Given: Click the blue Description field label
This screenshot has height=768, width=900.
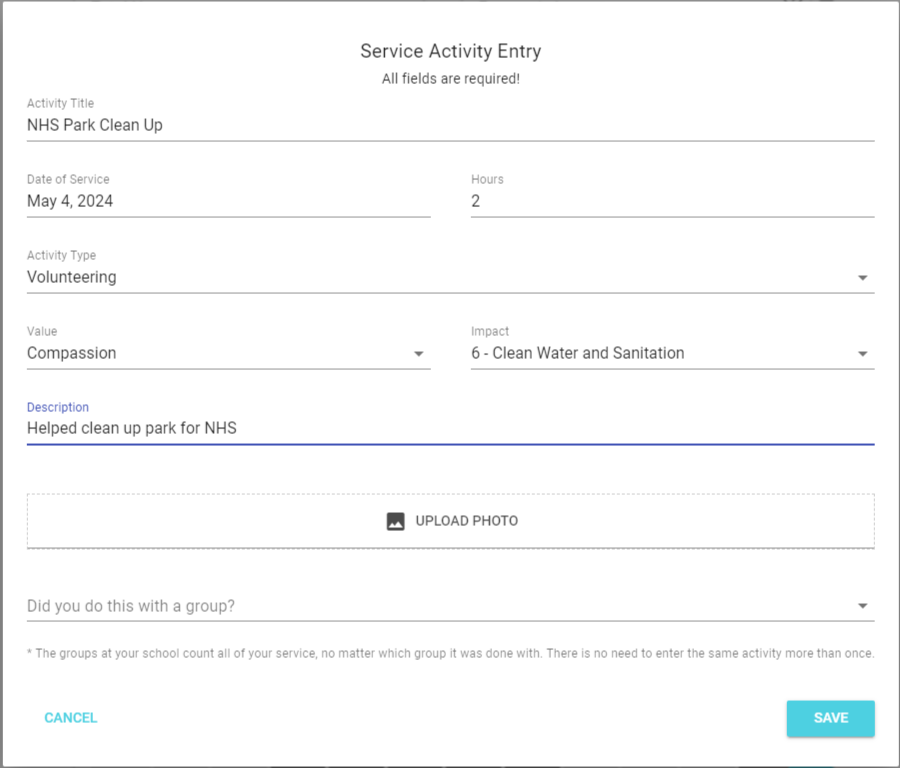Looking at the screenshot, I should pyautogui.click(x=58, y=408).
